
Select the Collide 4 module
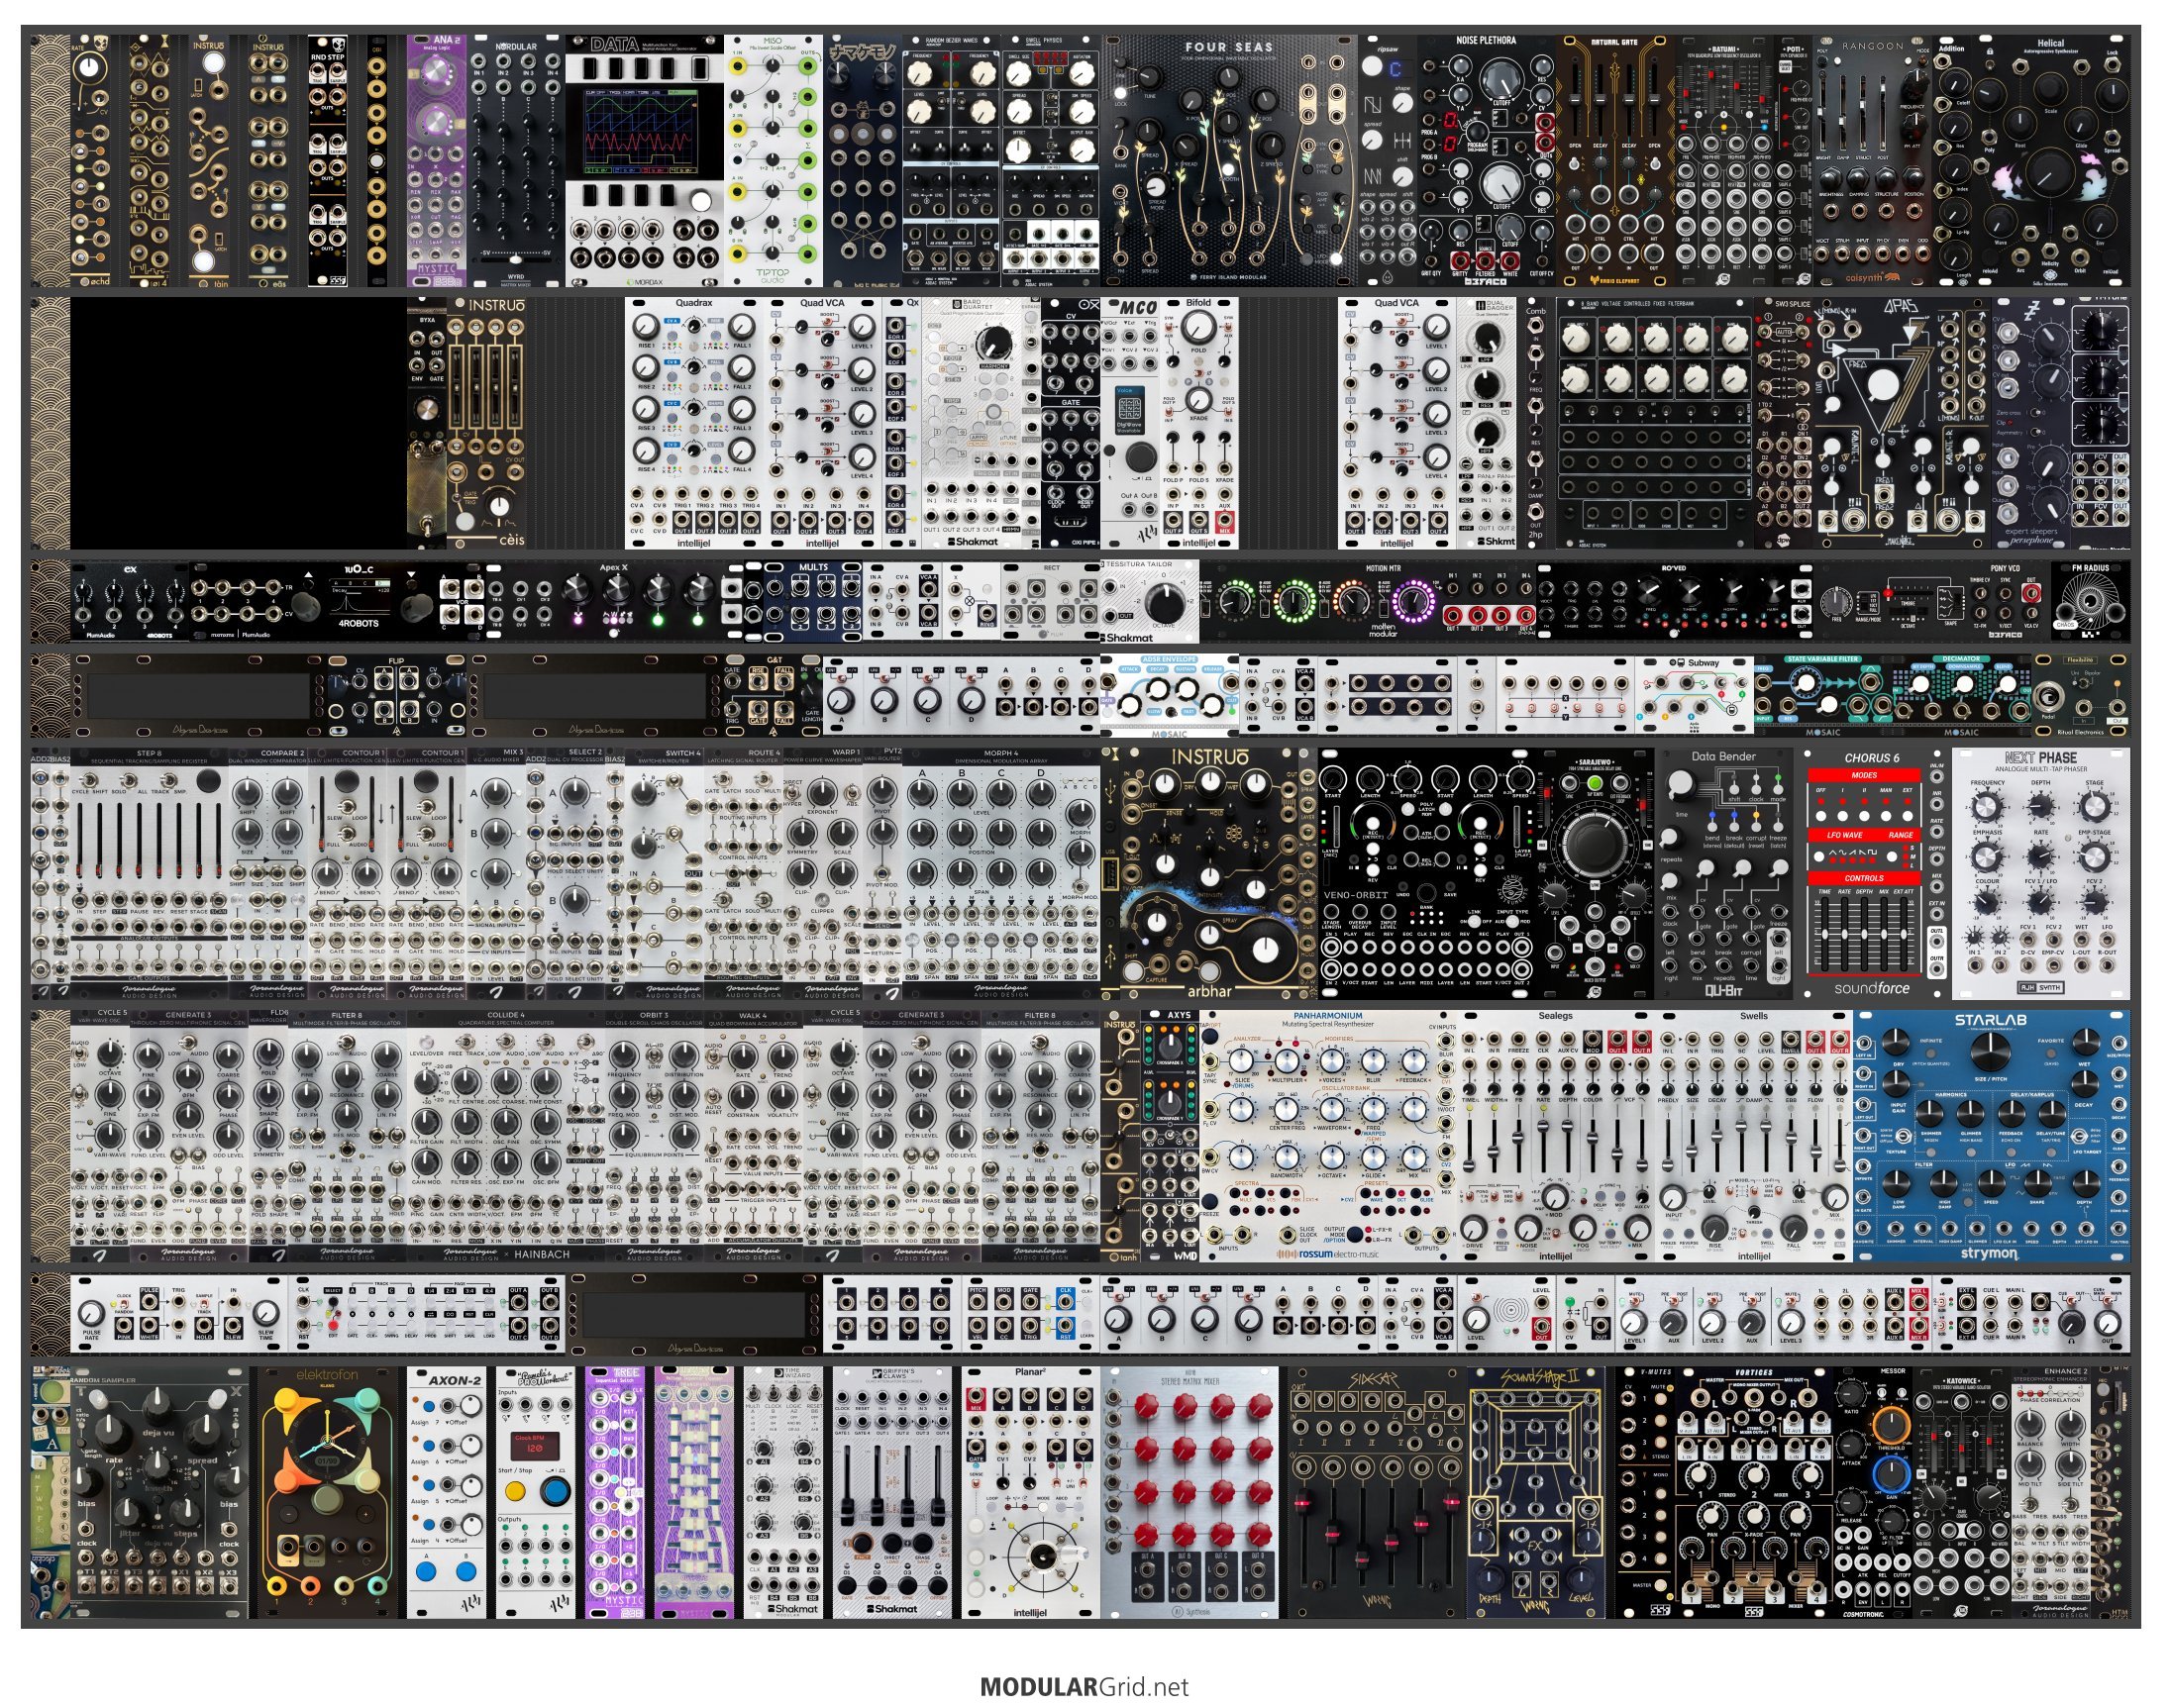tap(506, 1136)
